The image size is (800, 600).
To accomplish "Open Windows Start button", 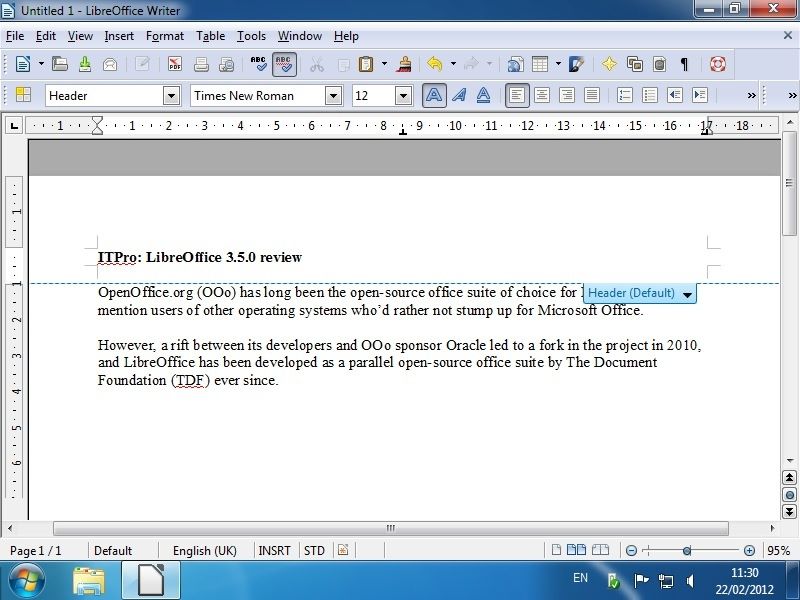I will (27, 581).
